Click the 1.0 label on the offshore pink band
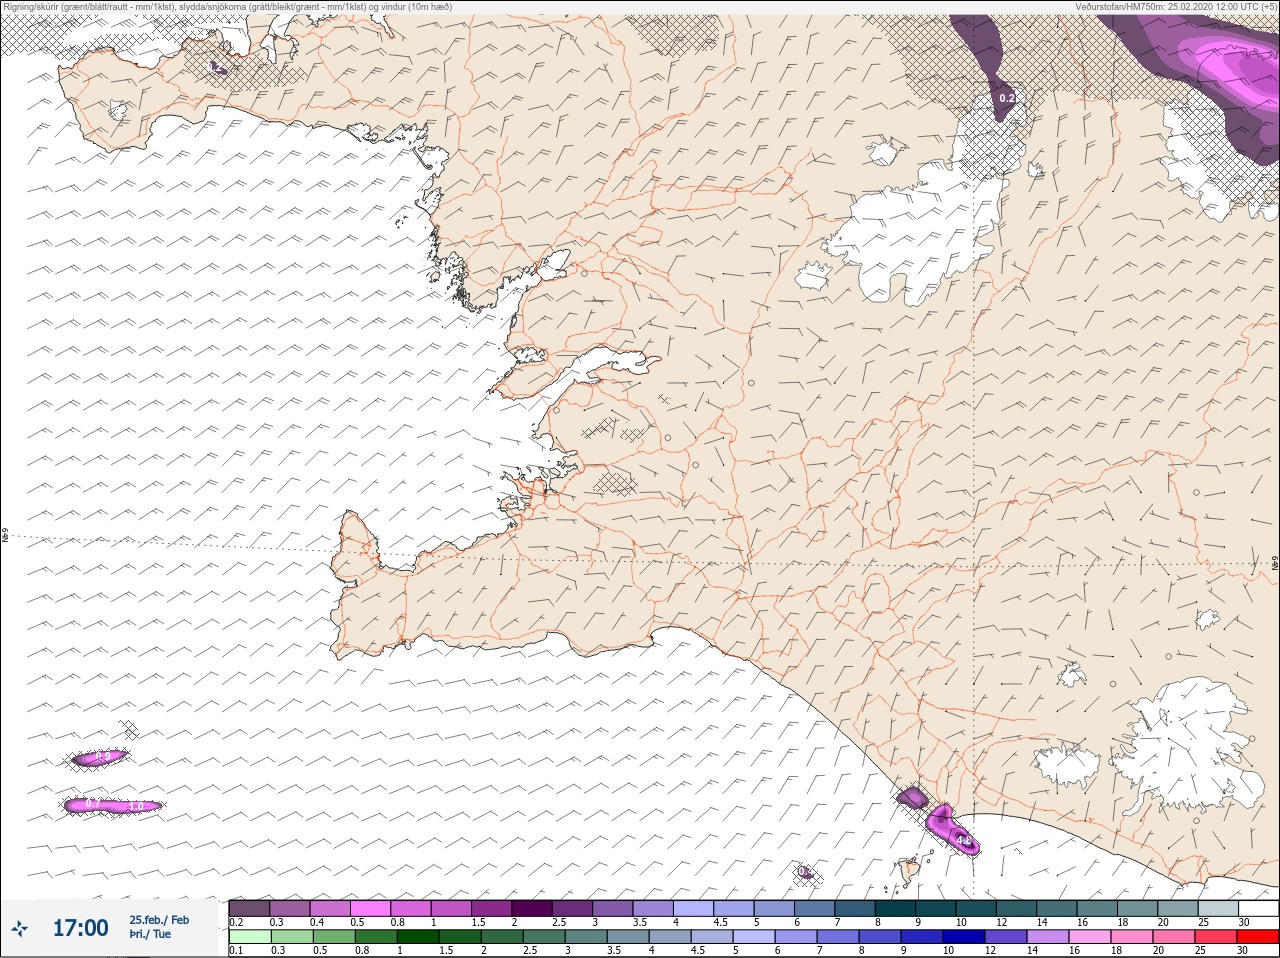Viewport: 1280px width, 958px height. (137, 806)
